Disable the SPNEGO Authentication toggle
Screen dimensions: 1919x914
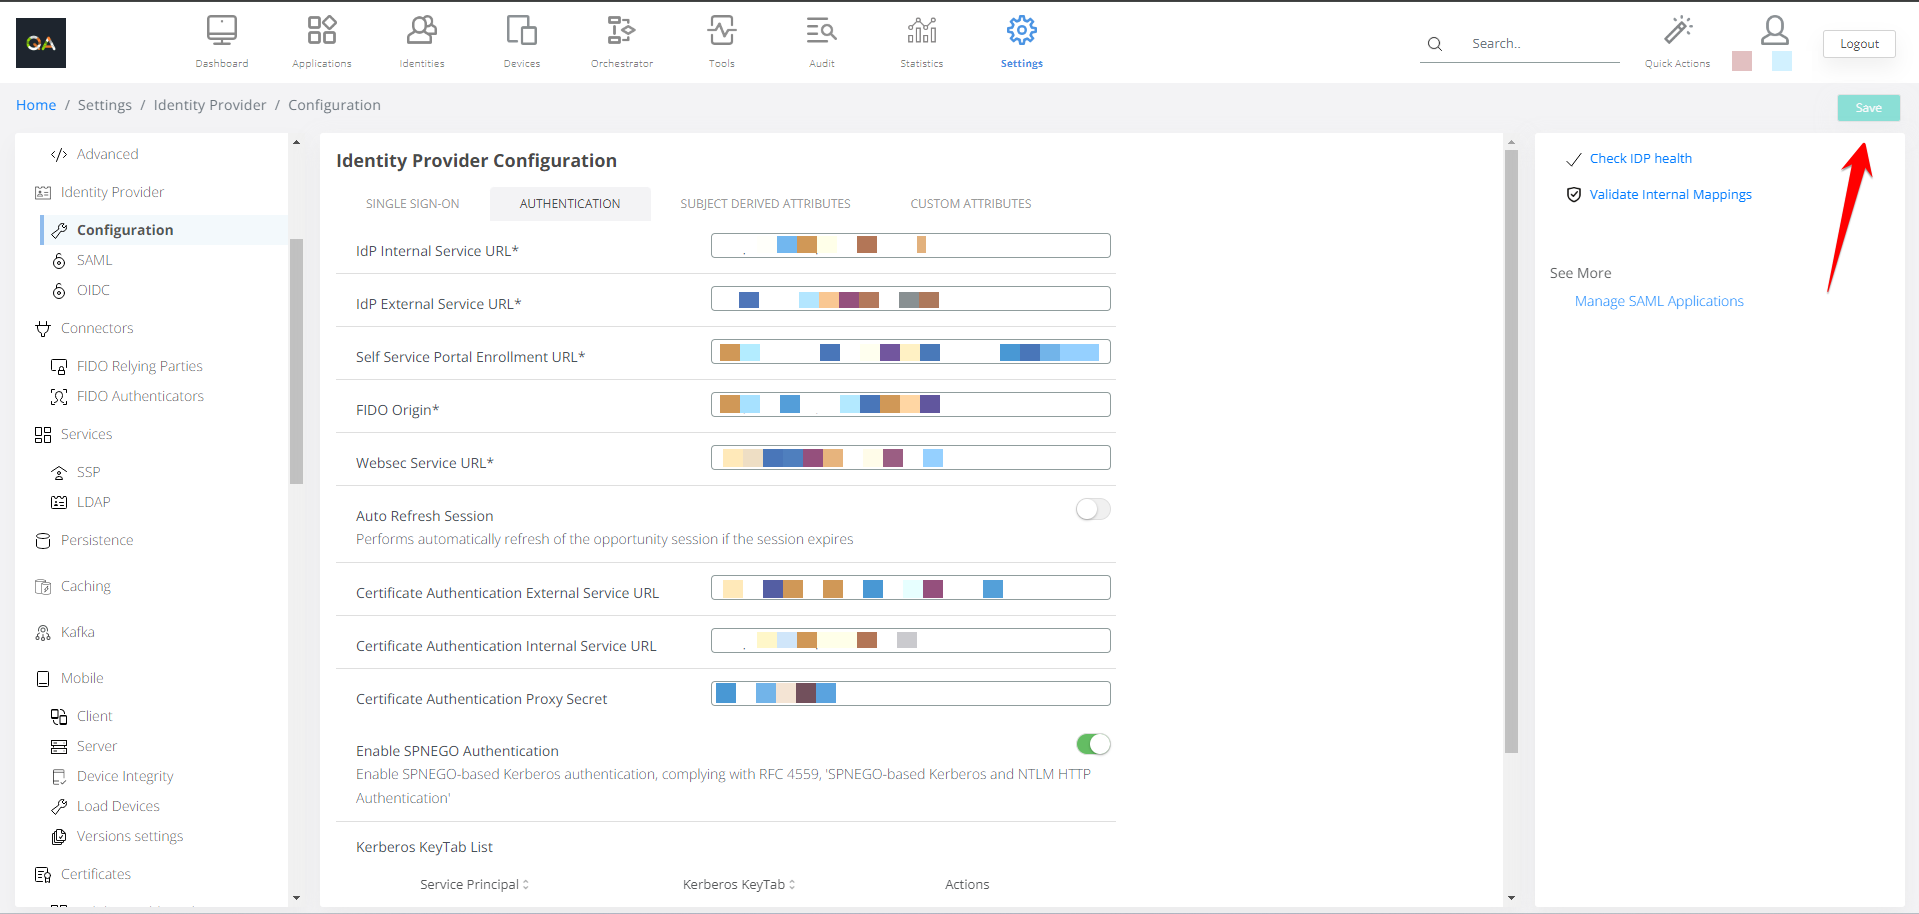[x=1092, y=745]
